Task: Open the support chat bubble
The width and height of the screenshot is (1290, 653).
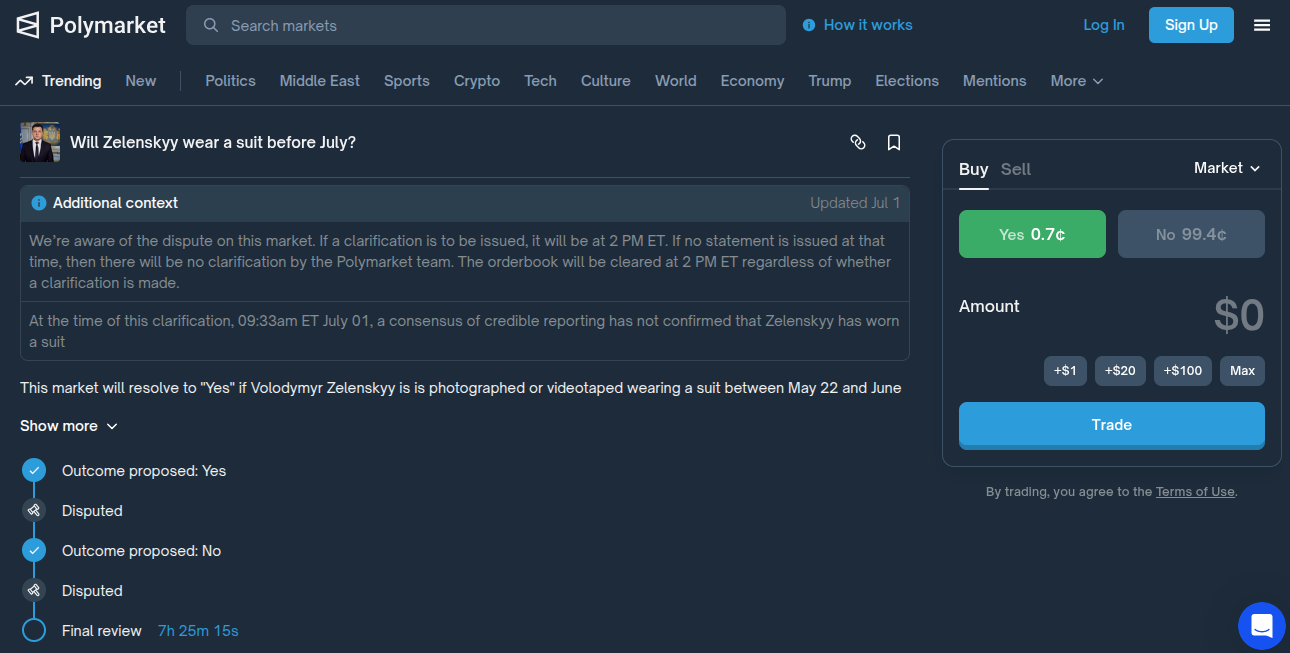Action: pyautogui.click(x=1262, y=626)
